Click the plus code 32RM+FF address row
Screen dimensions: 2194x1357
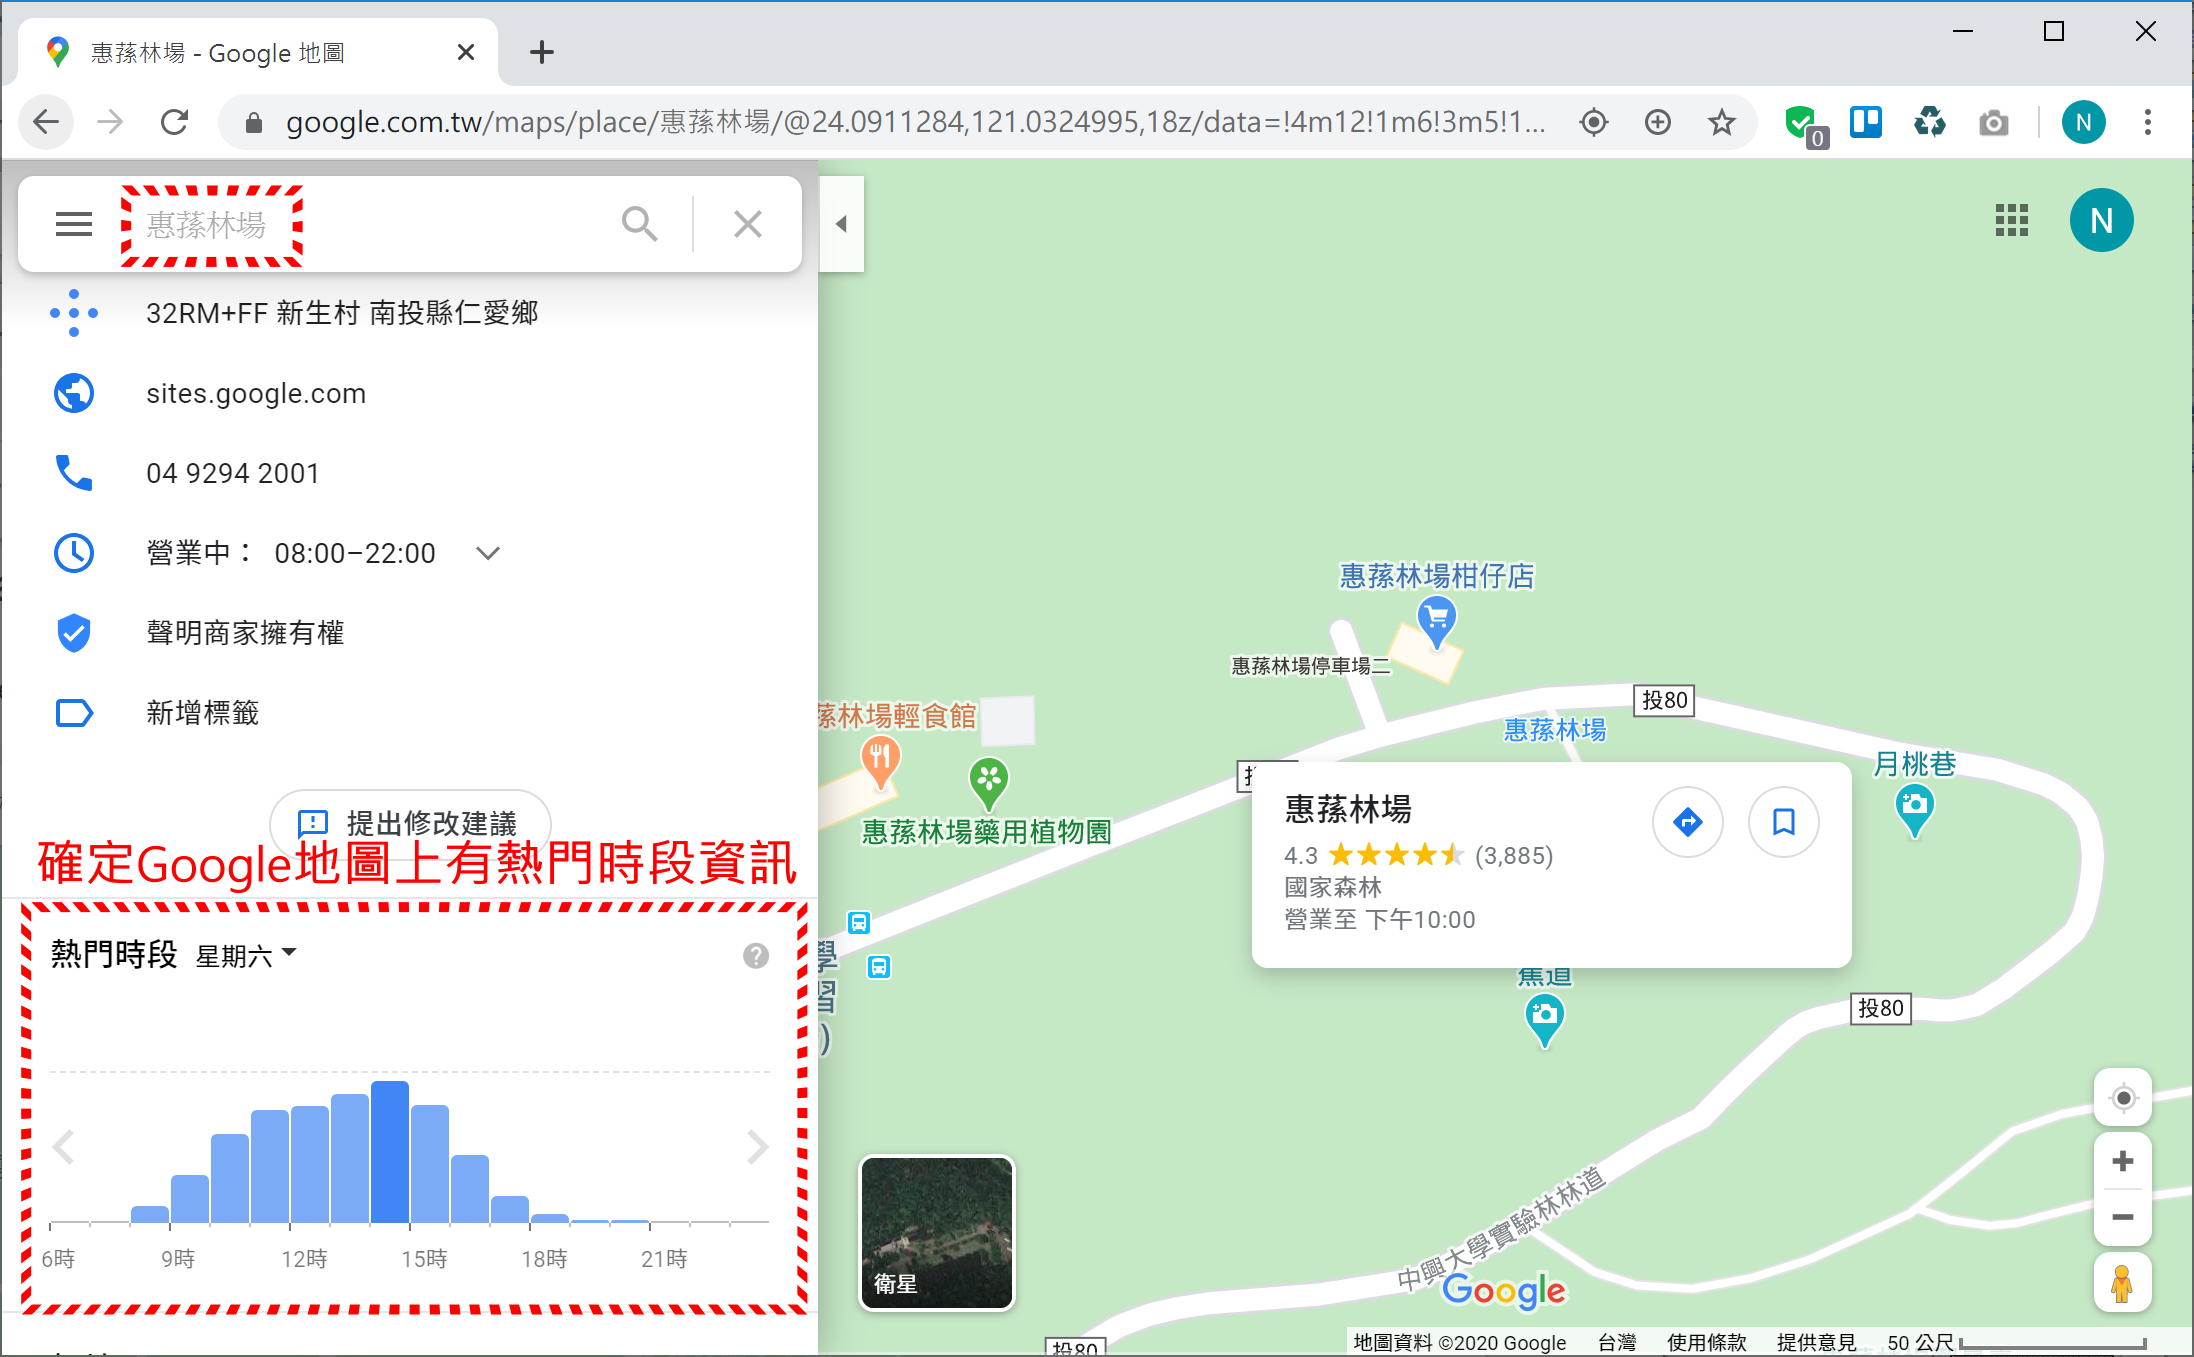coord(410,313)
